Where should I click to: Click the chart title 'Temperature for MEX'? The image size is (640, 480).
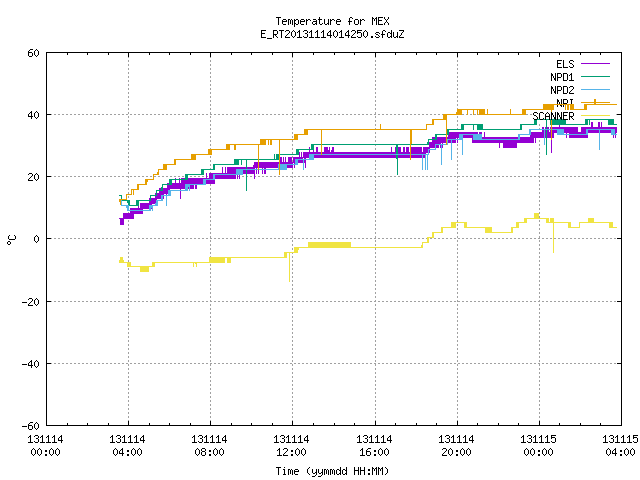332,21
